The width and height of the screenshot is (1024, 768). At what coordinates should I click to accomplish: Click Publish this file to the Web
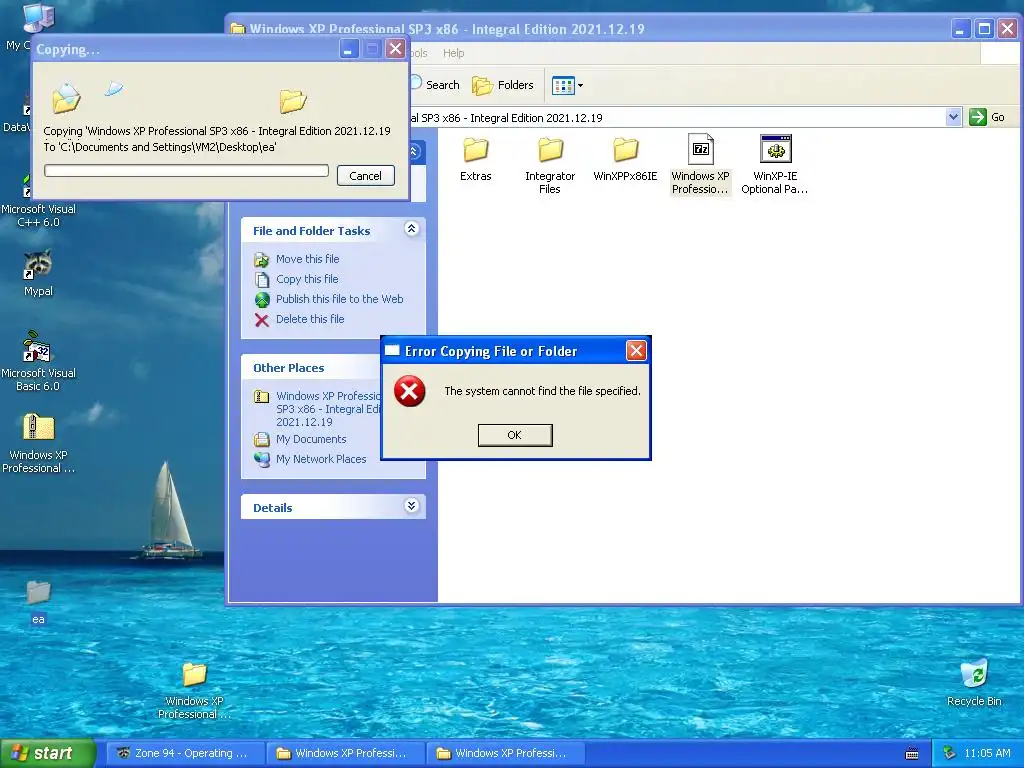(x=340, y=299)
